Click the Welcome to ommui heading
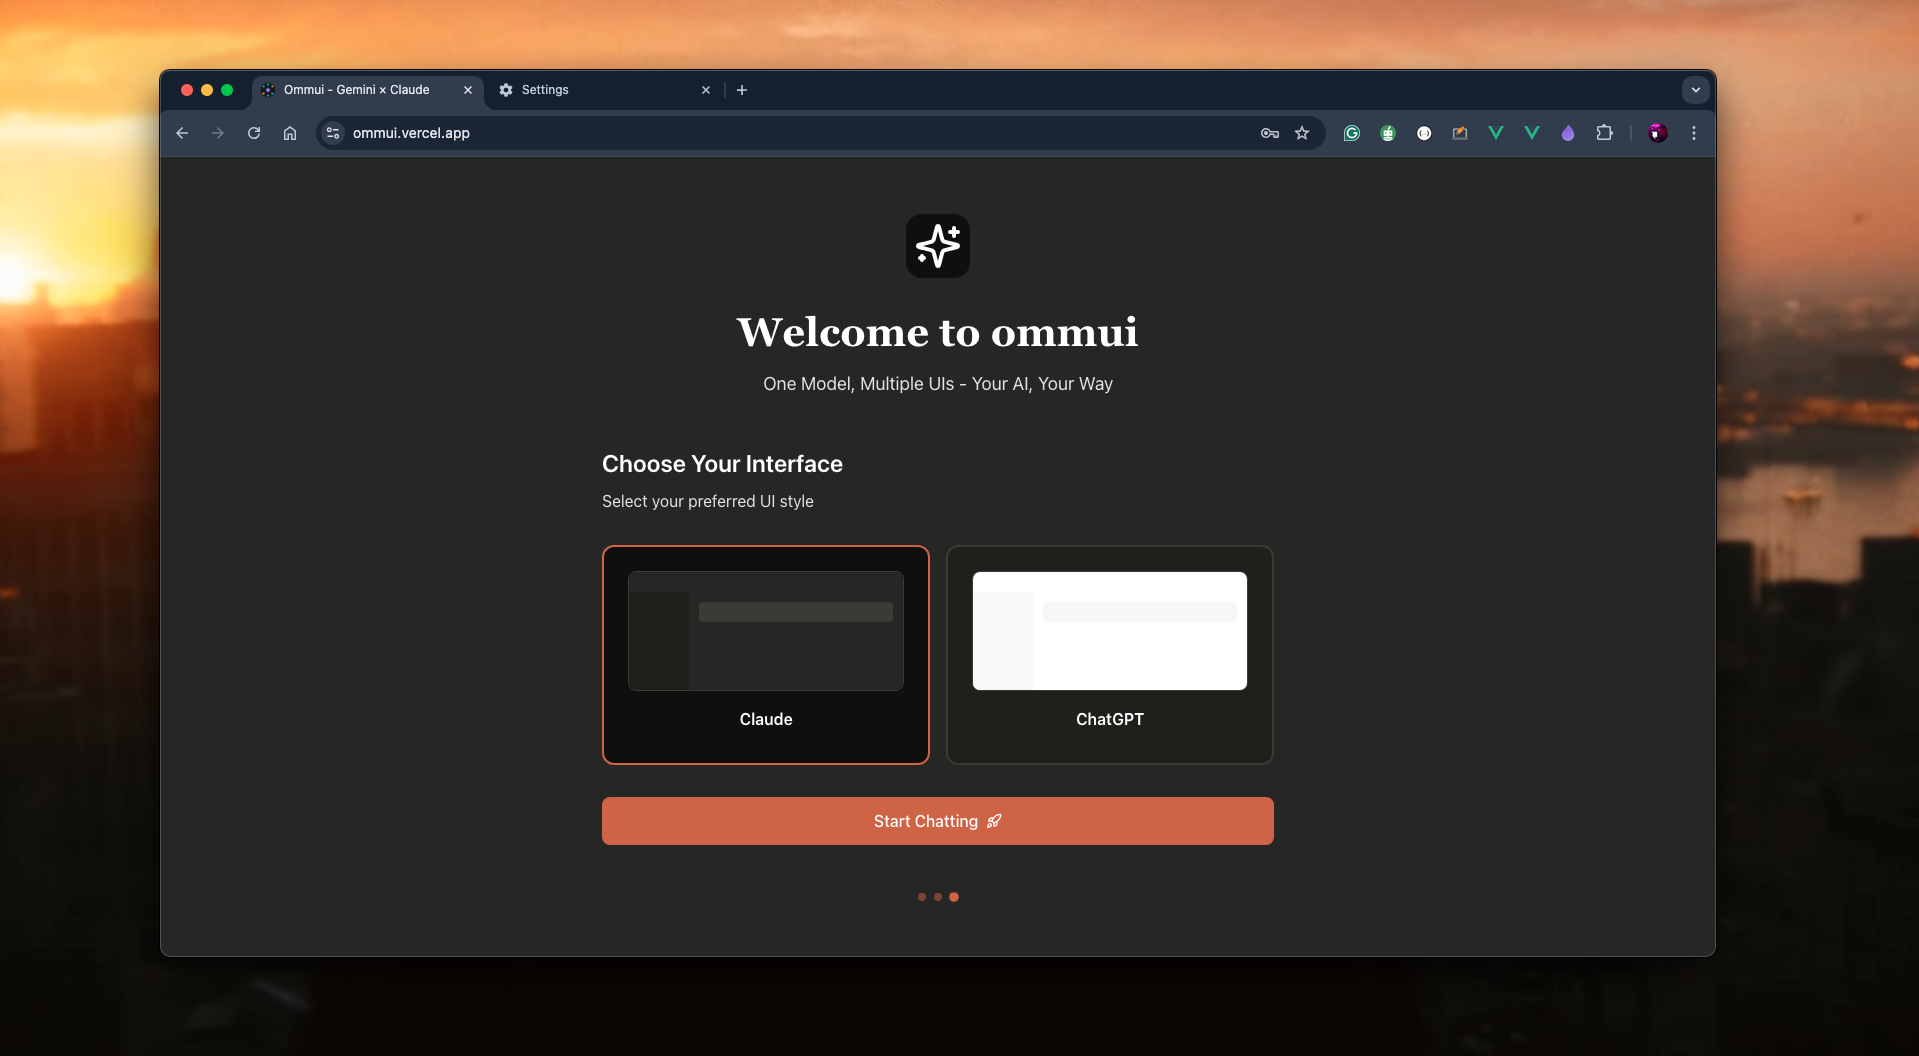This screenshot has width=1919, height=1056. click(937, 332)
